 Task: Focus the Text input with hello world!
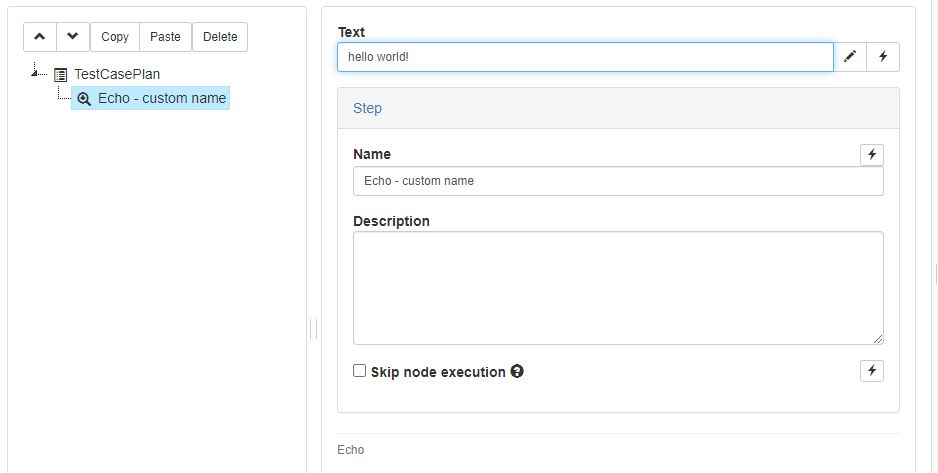coord(585,57)
